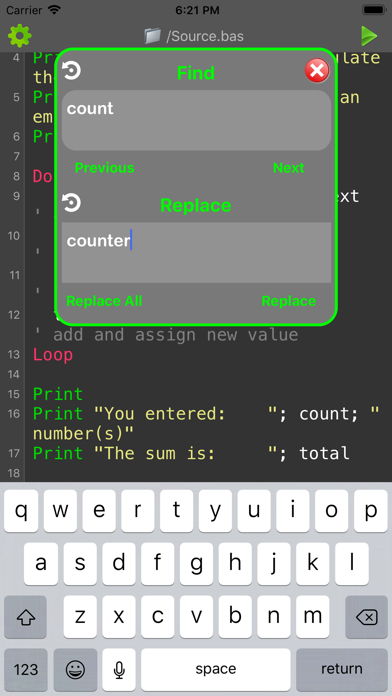The image size is (392, 696).
Task: Jump to the Next match
Action: (289, 168)
